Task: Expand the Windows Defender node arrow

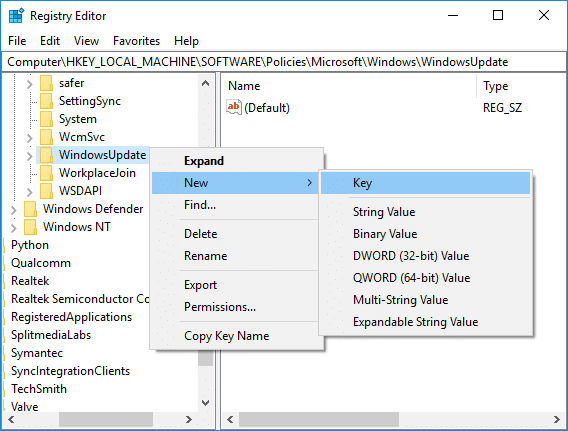Action: click(13, 210)
